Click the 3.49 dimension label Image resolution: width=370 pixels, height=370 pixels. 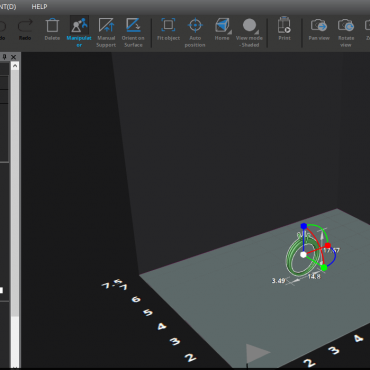pos(278,281)
